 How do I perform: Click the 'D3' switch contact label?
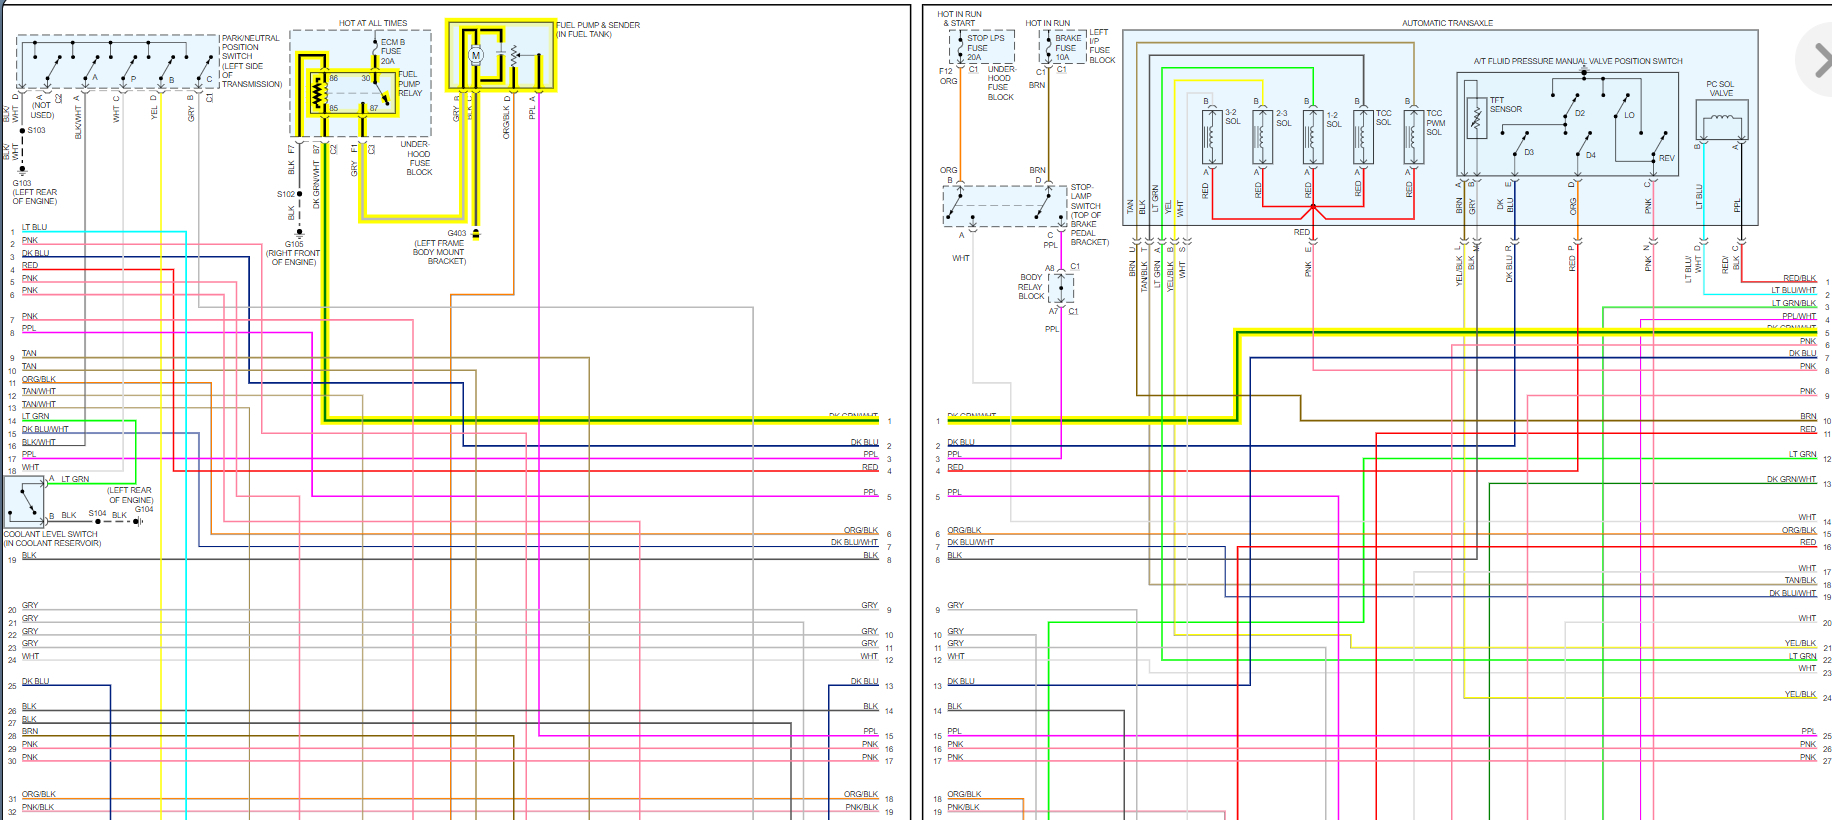tap(1529, 152)
